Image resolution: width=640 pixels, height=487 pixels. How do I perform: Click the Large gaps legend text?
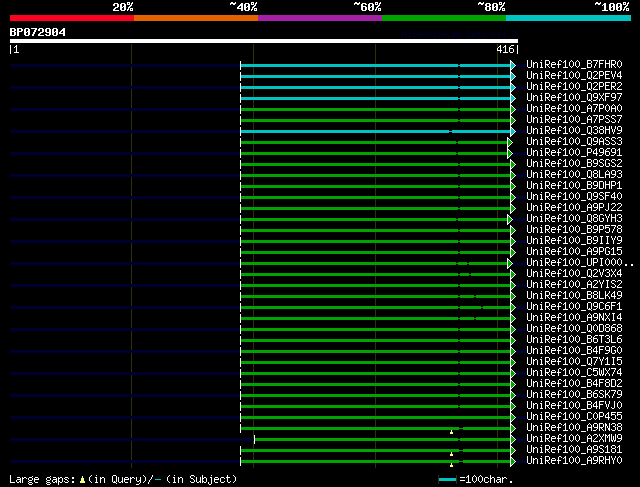pyautogui.click(x=42, y=480)
